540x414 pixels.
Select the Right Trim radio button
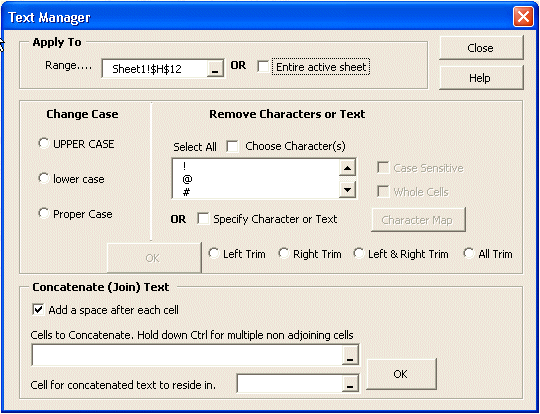tap(283, 253)
